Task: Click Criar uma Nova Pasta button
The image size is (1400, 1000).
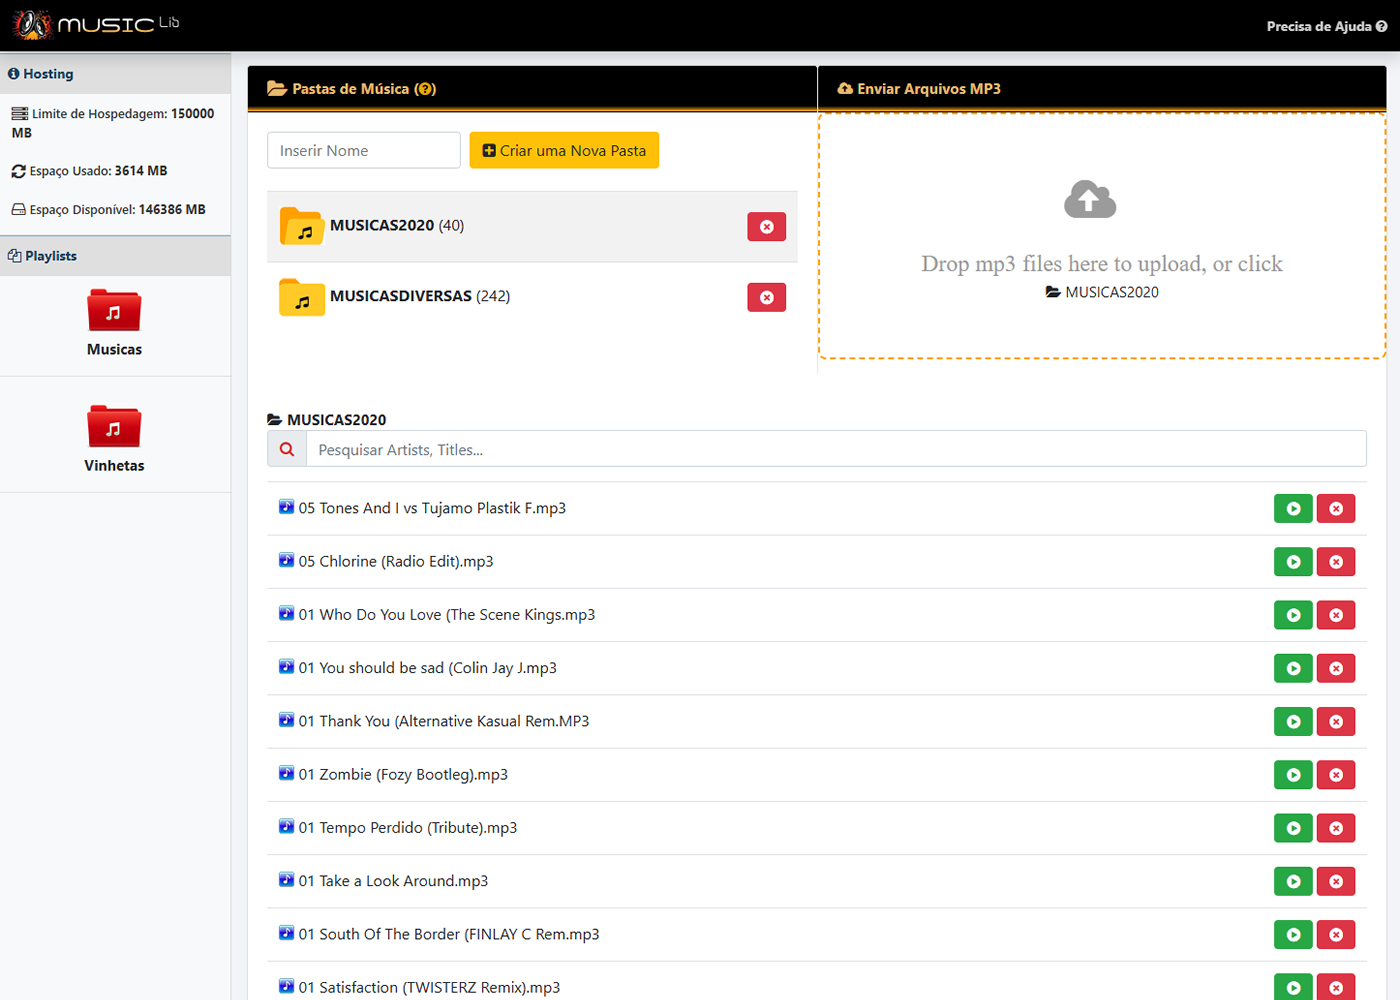Action: coord(564,151)
